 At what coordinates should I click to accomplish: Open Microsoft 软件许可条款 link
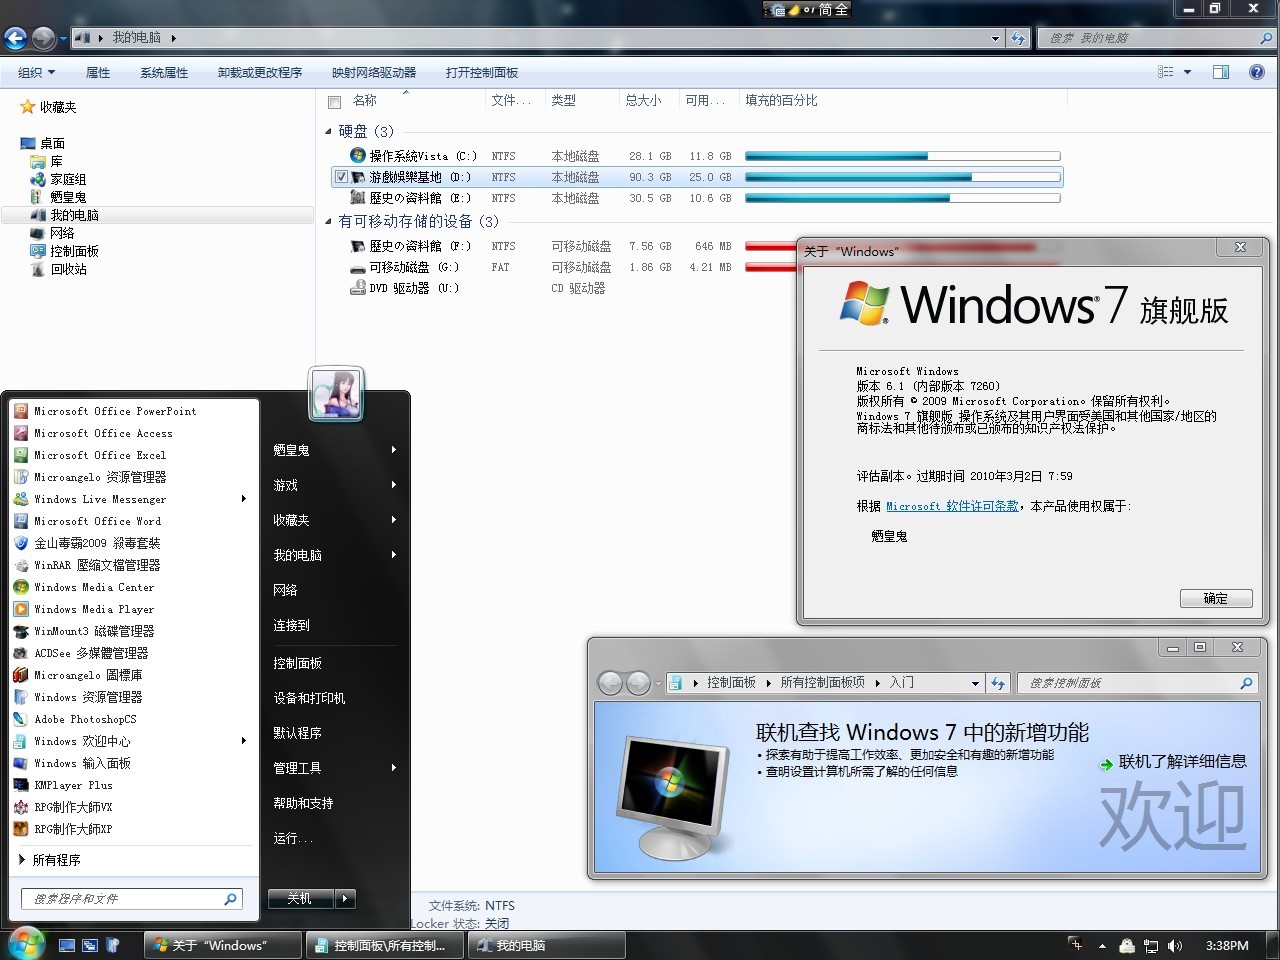(x=952, y=506)
